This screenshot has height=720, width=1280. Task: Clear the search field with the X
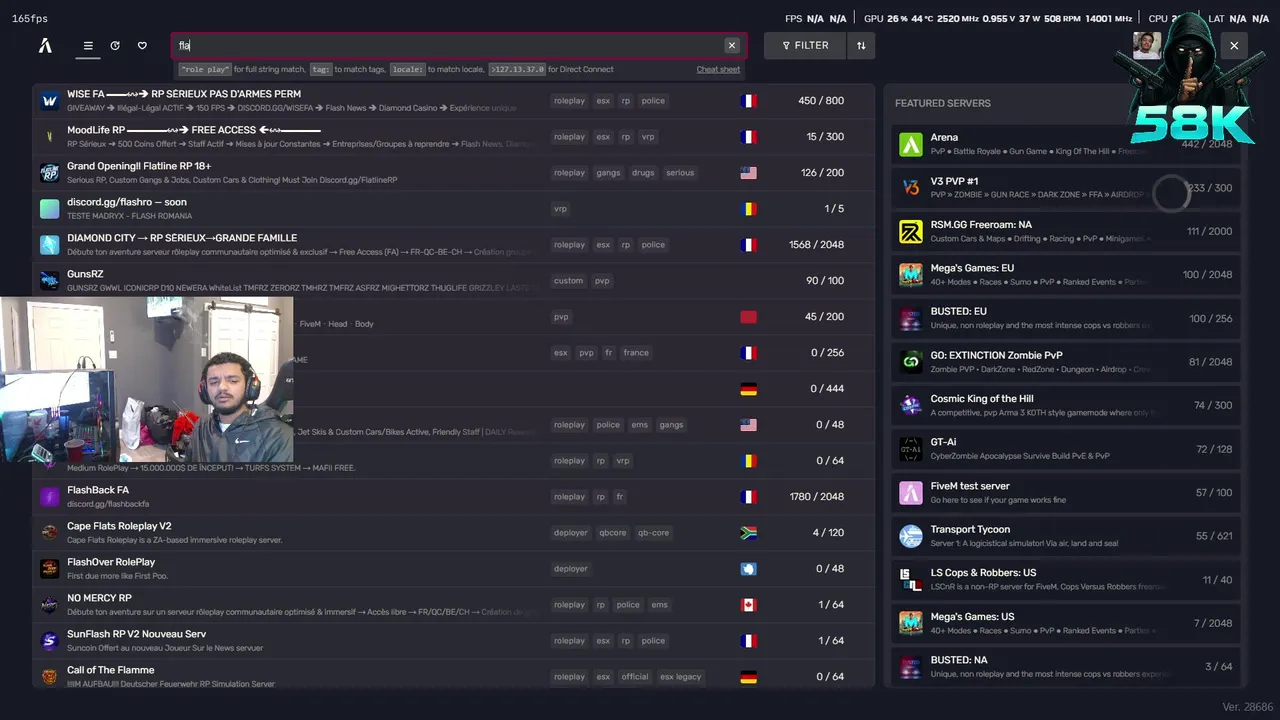[x=732, y=45]
